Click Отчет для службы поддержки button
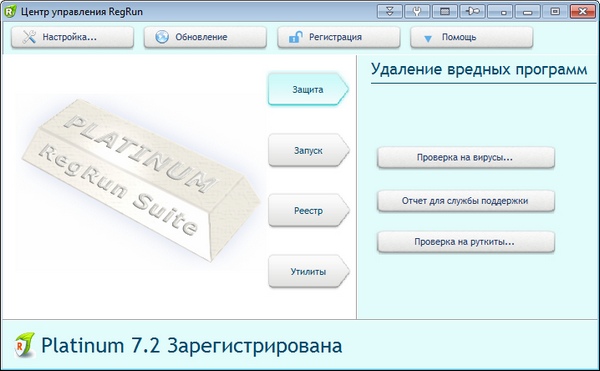 click(x=466, y=201)
